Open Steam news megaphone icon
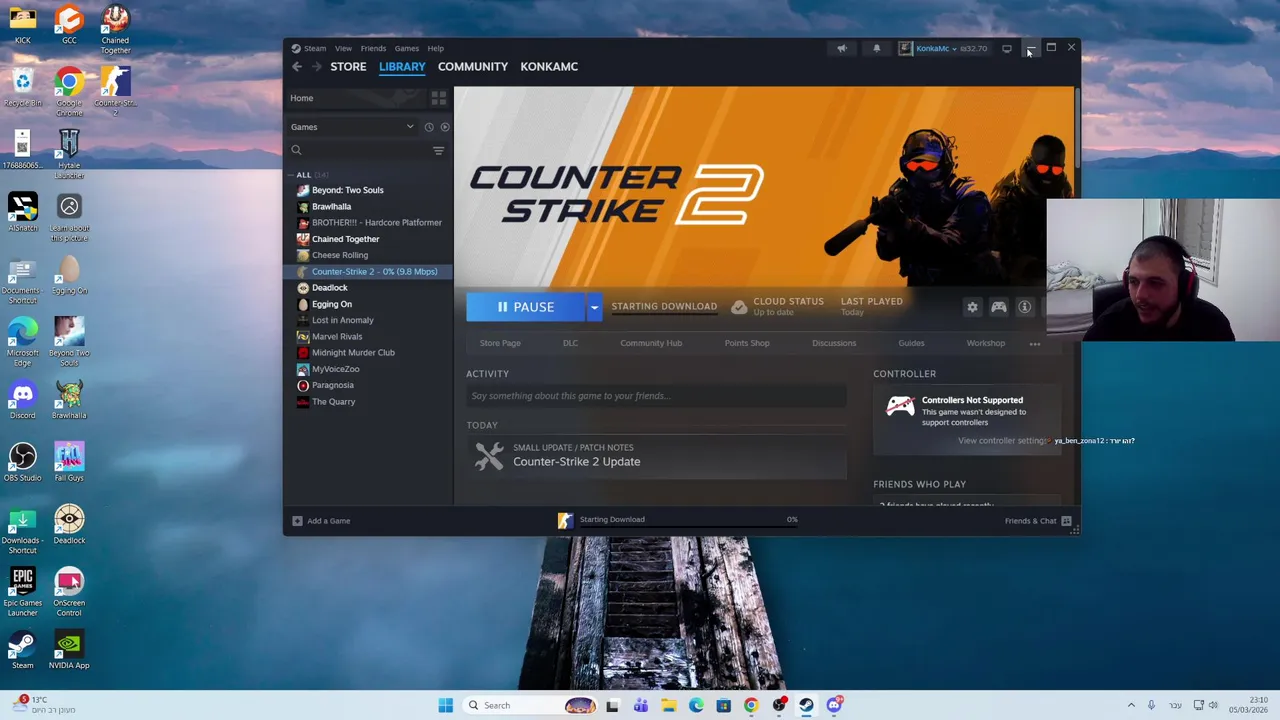 coord(842,48)
